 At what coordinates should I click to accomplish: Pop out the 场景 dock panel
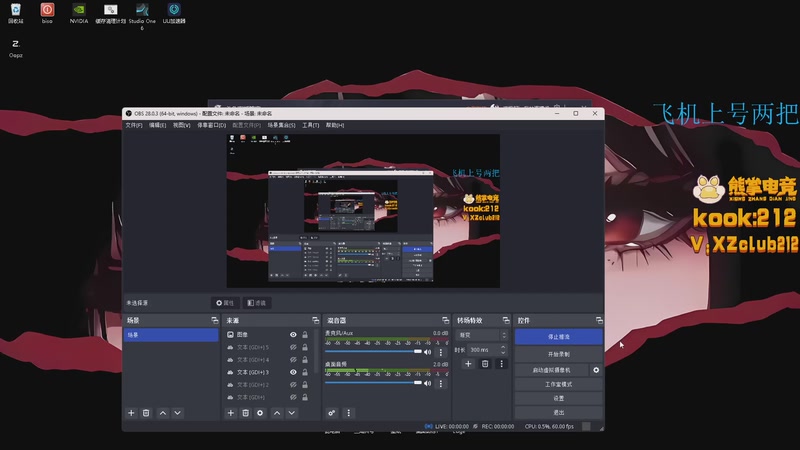[x=214, y=320]
